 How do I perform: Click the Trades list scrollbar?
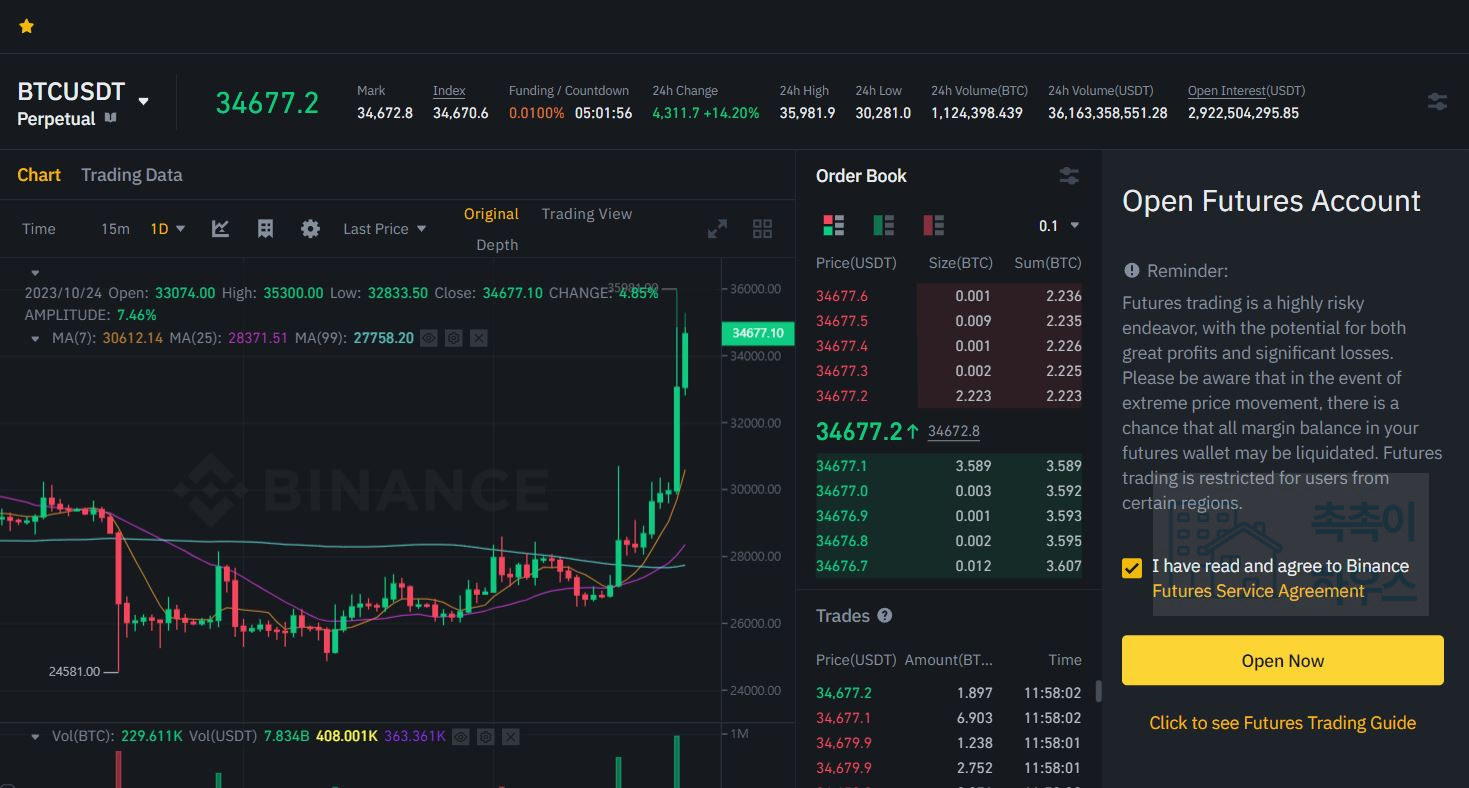pos(1098,692)
